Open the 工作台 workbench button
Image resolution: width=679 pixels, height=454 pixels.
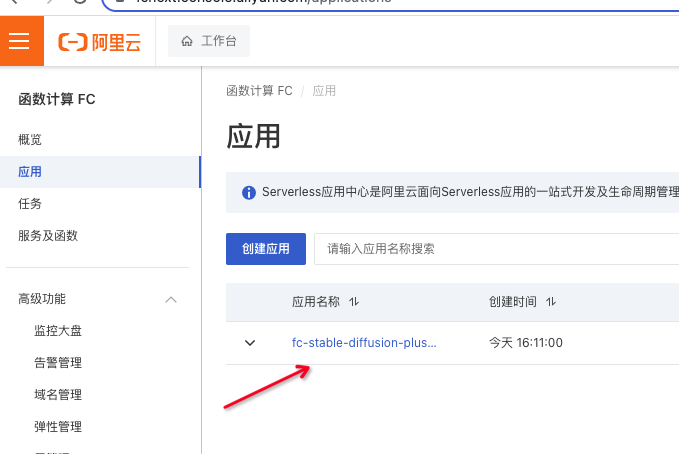click(x=209, y=41)
